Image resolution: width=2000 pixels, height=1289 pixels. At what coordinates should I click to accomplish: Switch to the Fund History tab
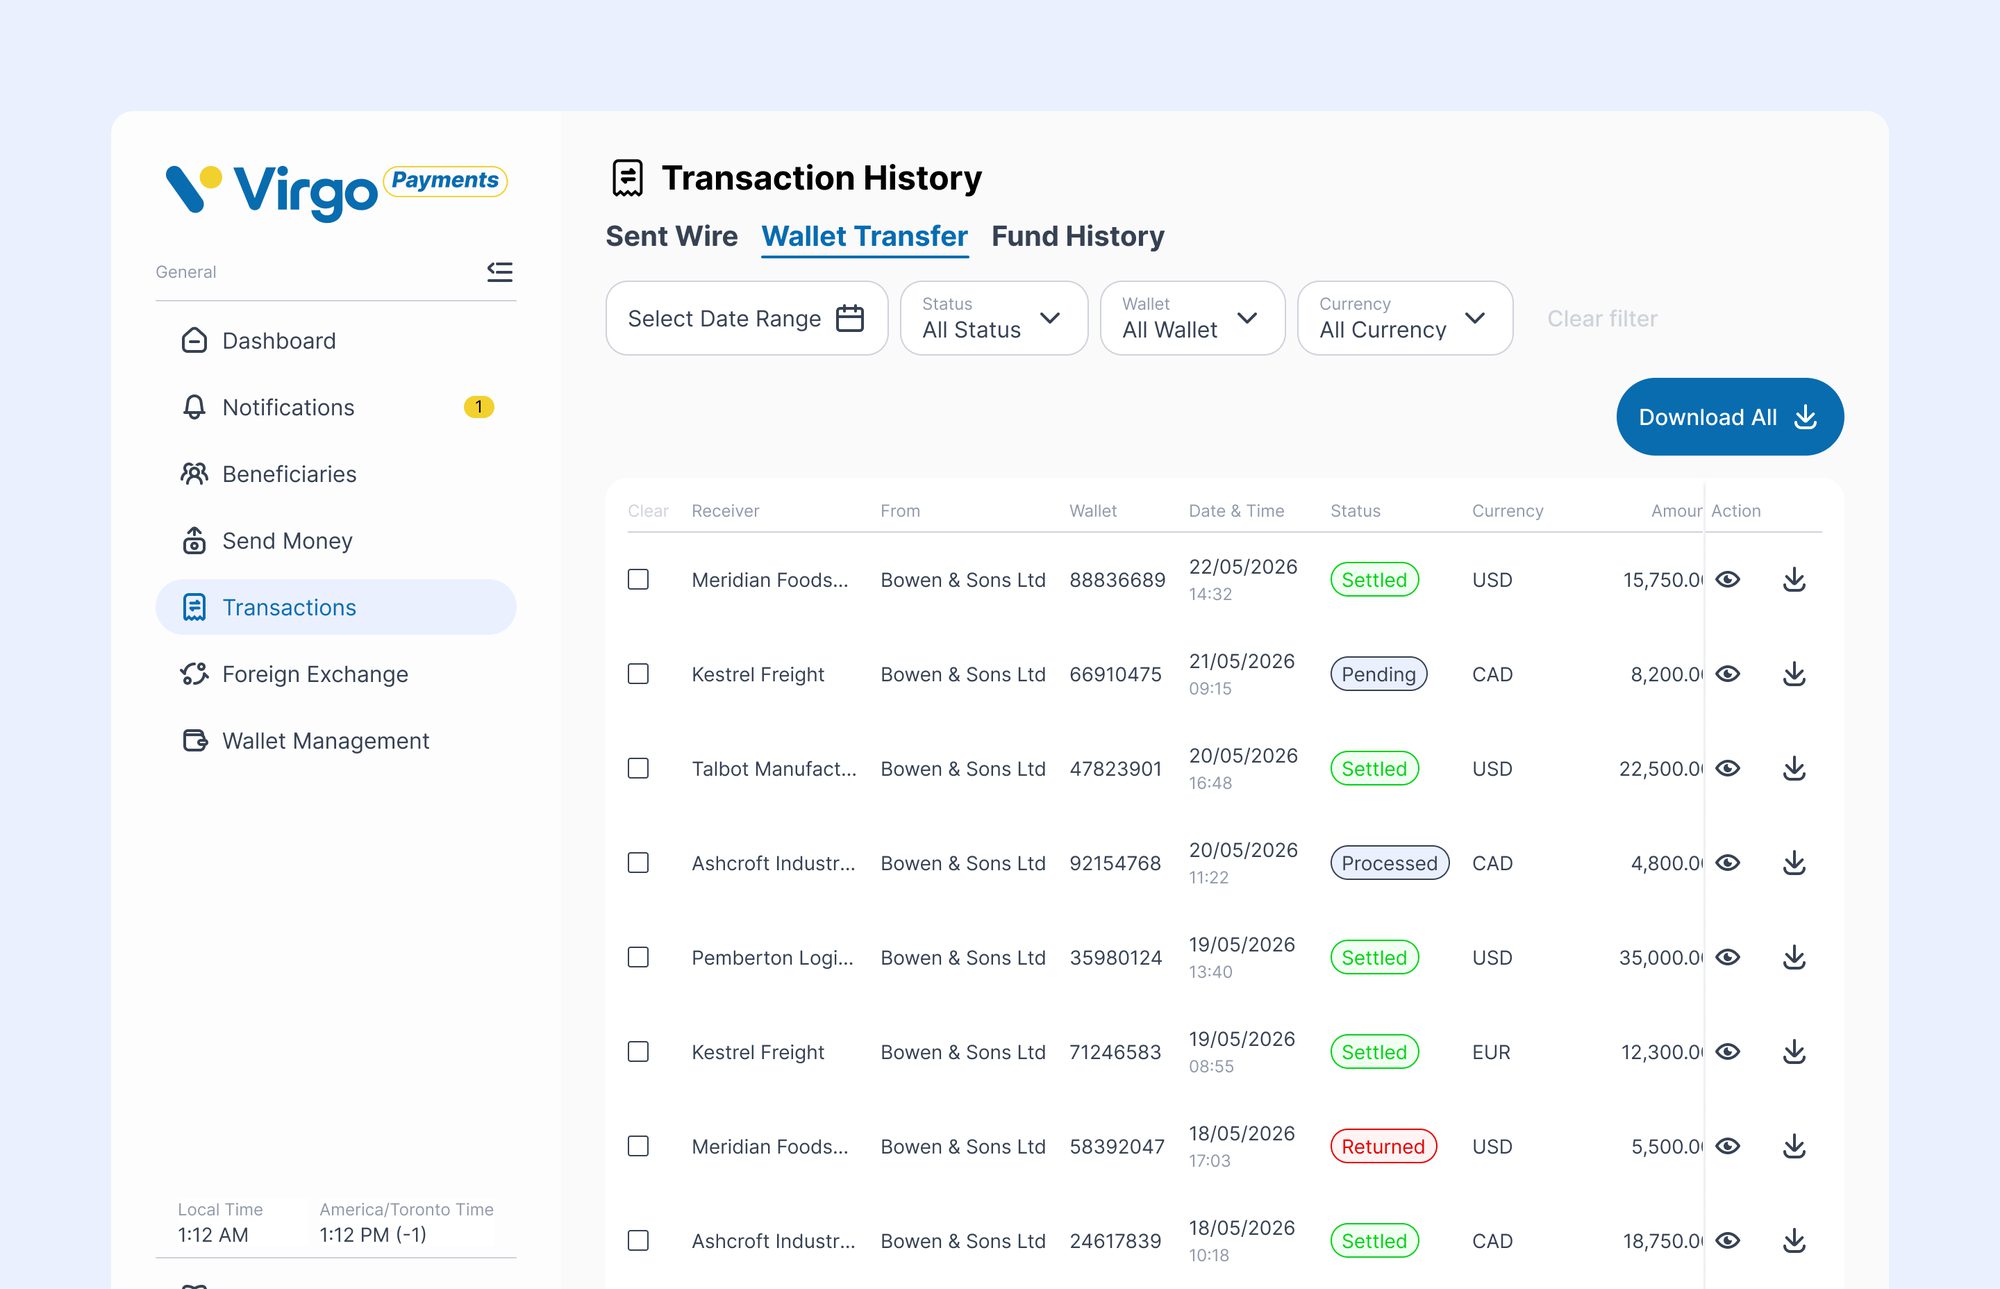(x=1078, y=236)
